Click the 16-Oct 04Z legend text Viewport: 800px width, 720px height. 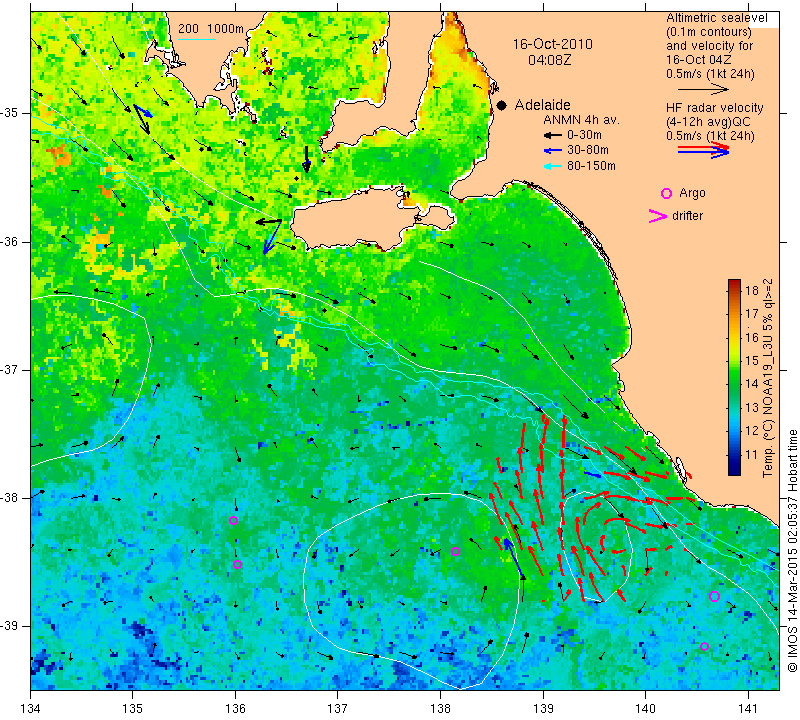pyautogui.click(x=698, y=60)
